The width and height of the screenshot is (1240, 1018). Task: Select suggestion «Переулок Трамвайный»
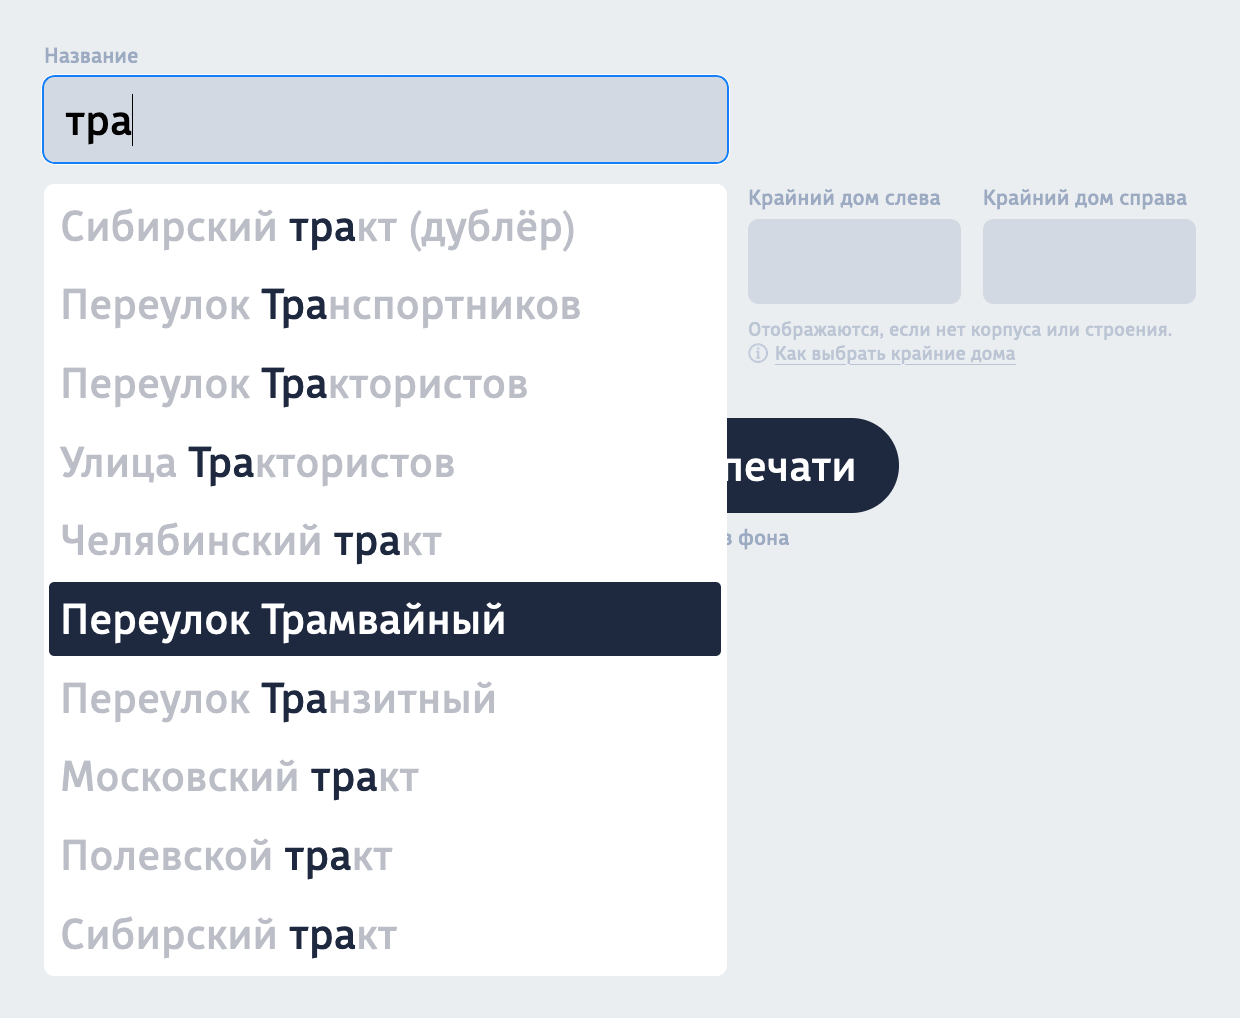pos(284,619)
